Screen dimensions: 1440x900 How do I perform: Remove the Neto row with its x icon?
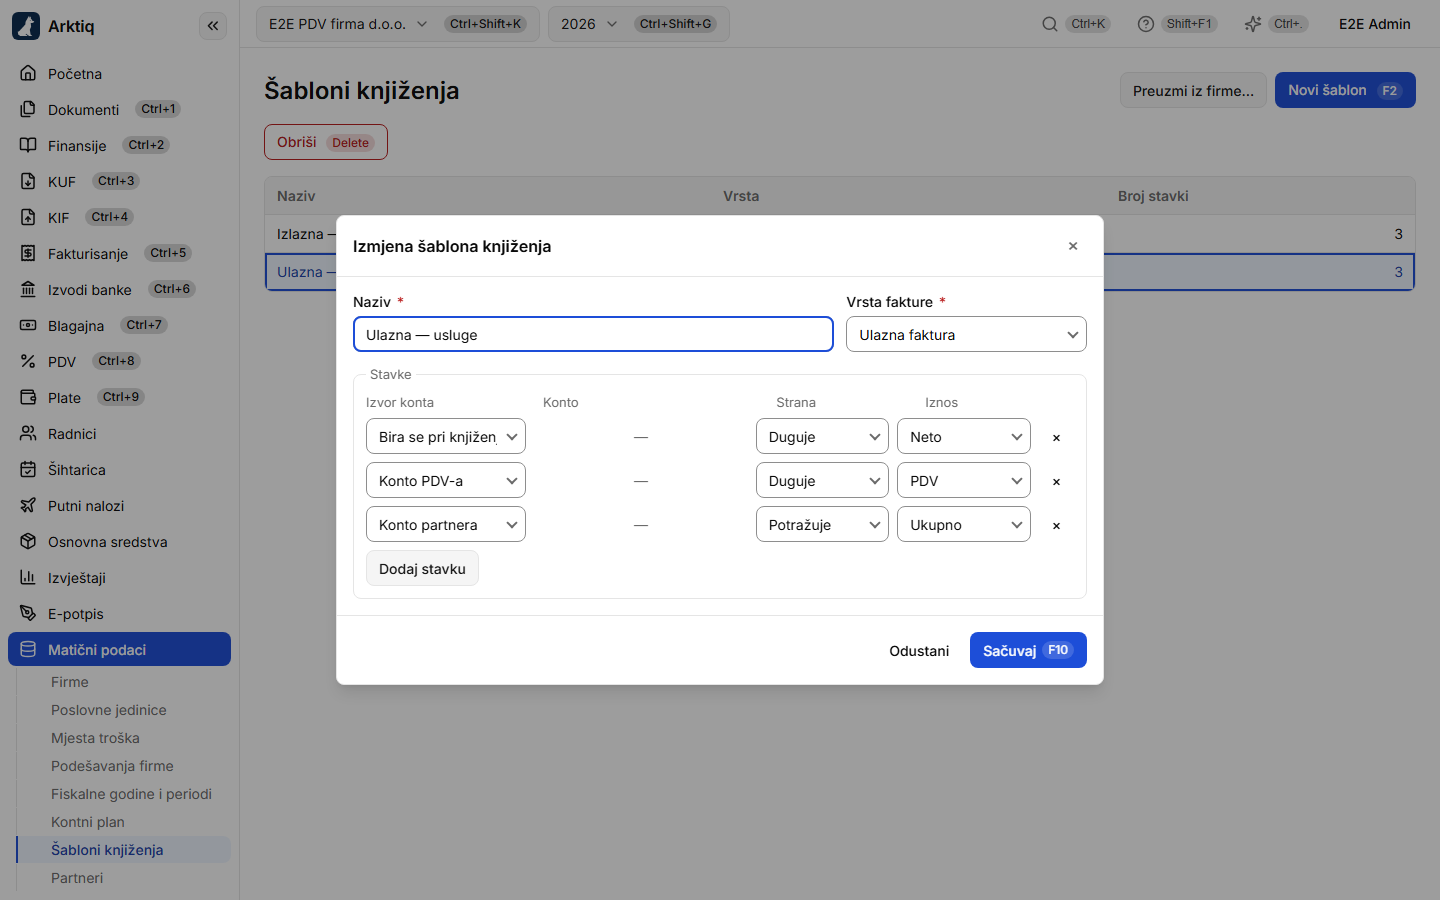click(x=1056, y=437)
